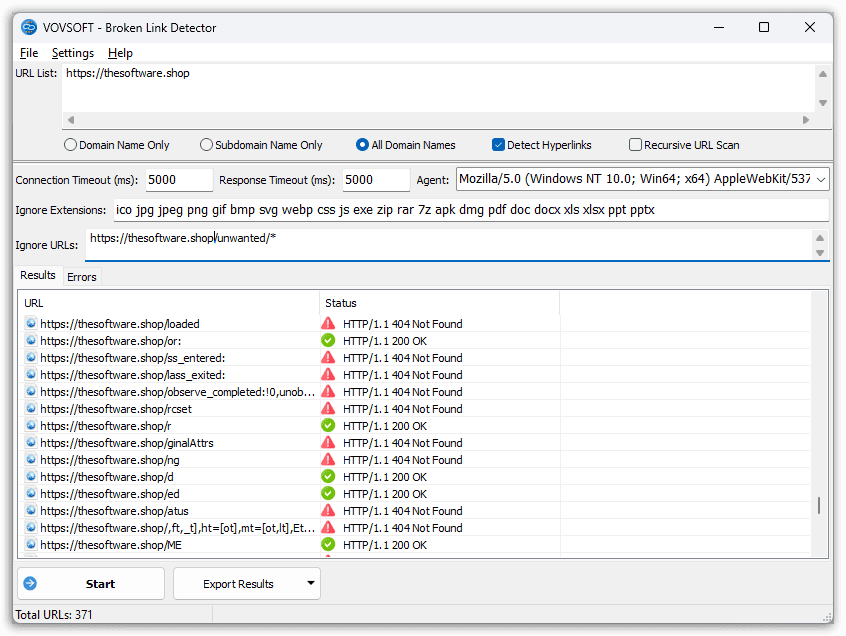846x636 pixels.
Task: Click into the Ignore URLs text area
Action: click(x=449, y=244)
